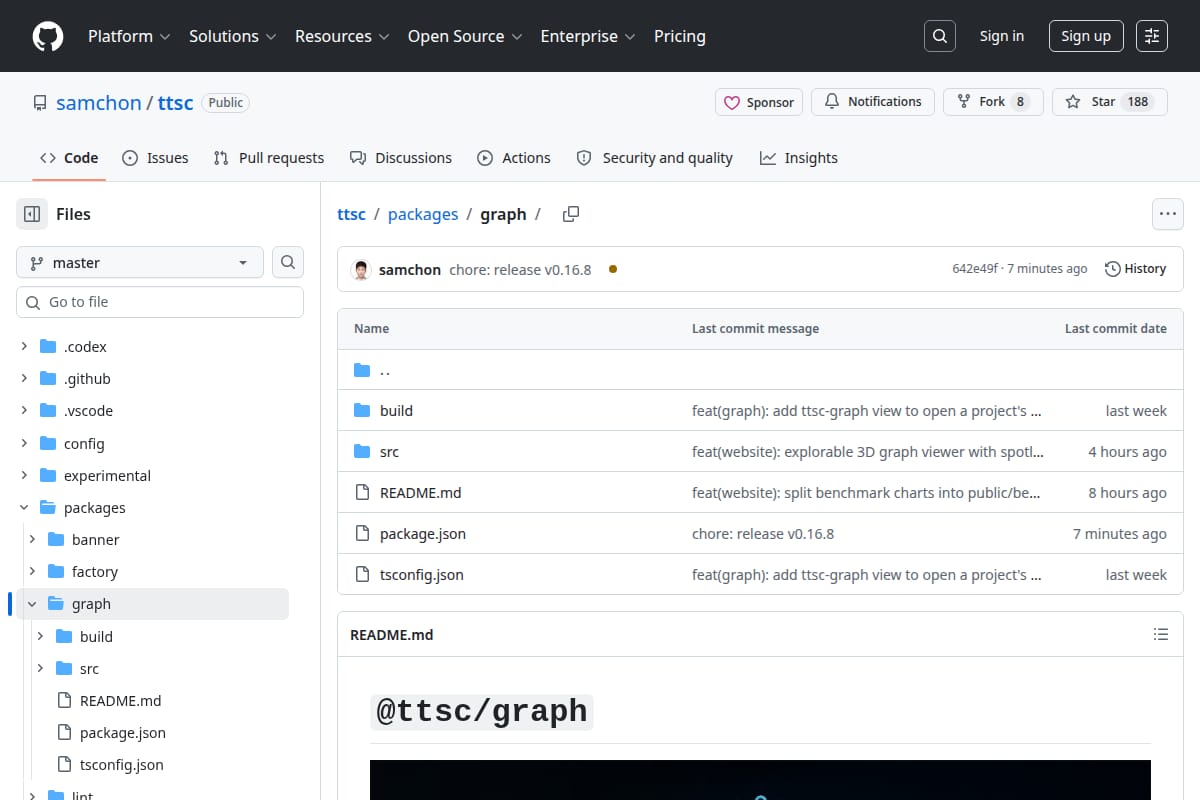The height and width of the screenshot is (800, 1200).
Task: Click the Sponsor heart icon
Action: [x=732, y=102]
